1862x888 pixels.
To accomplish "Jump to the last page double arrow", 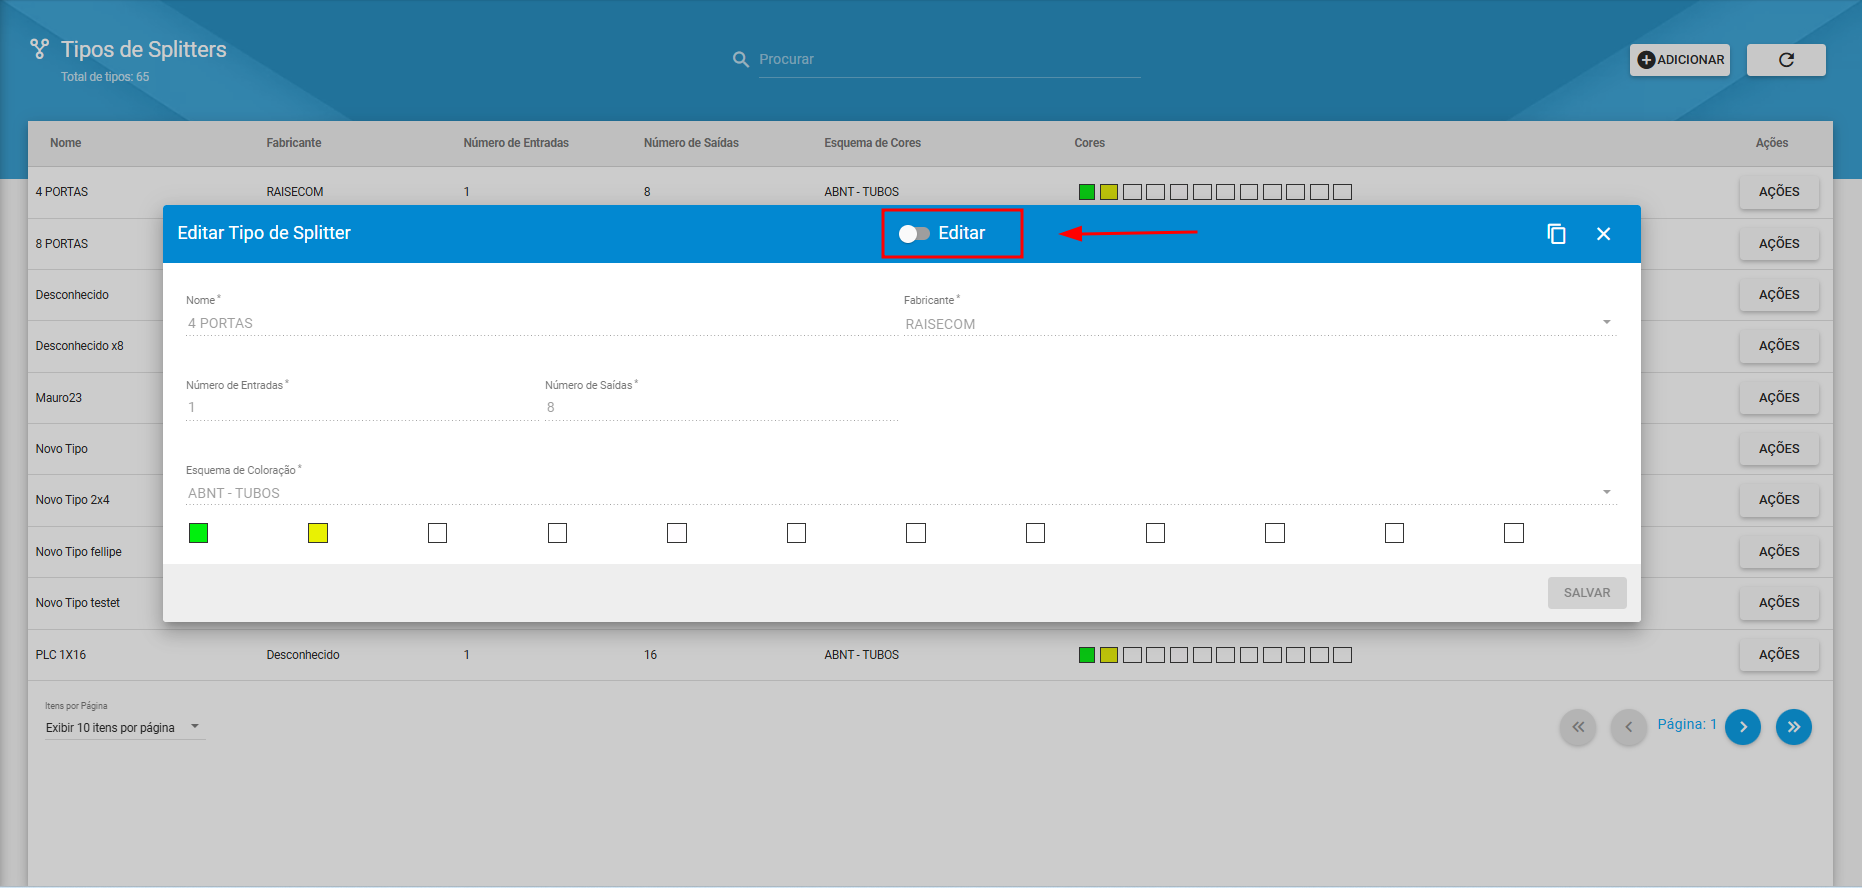I will pyautogui.click(x=1794, y=727).
